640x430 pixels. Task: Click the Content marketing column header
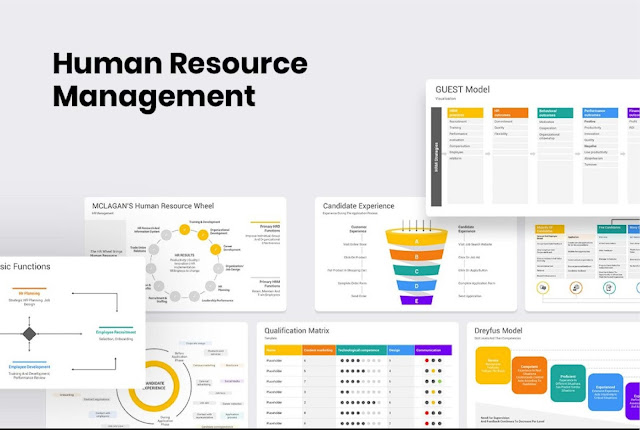click(319, 350)
